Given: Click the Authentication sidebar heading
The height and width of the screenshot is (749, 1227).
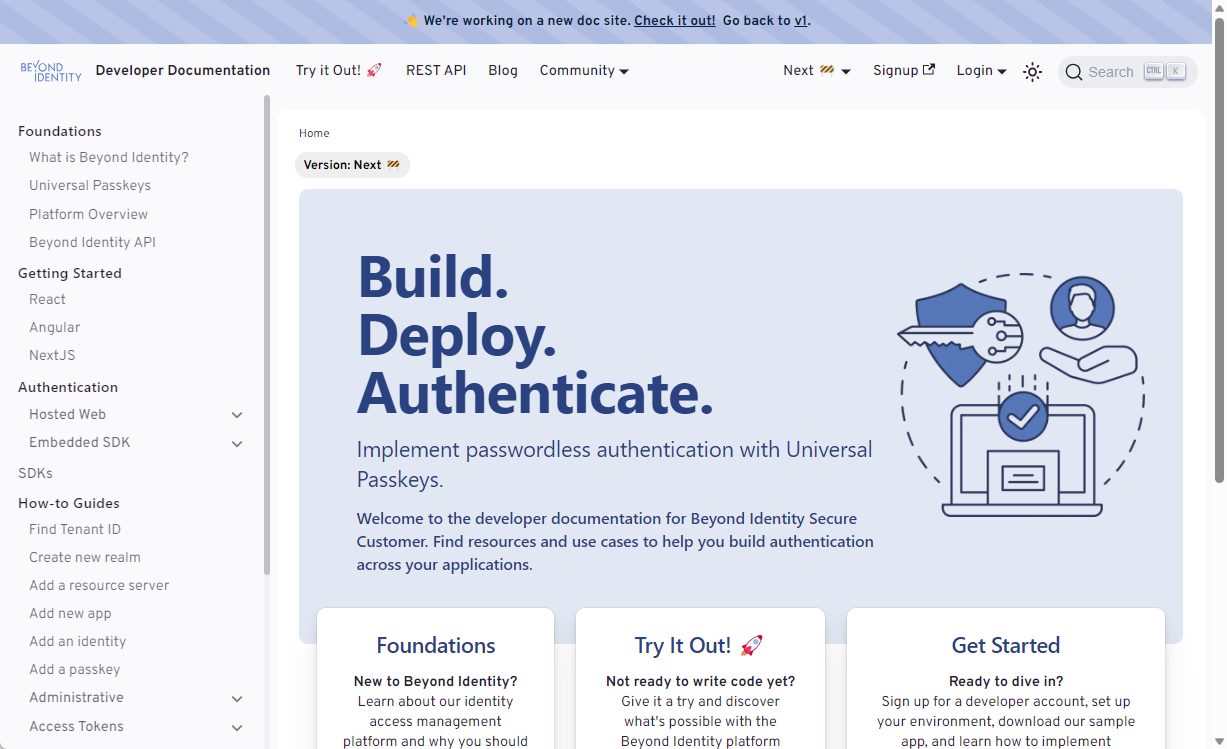Looking at the screenshot, I should 68,387.
